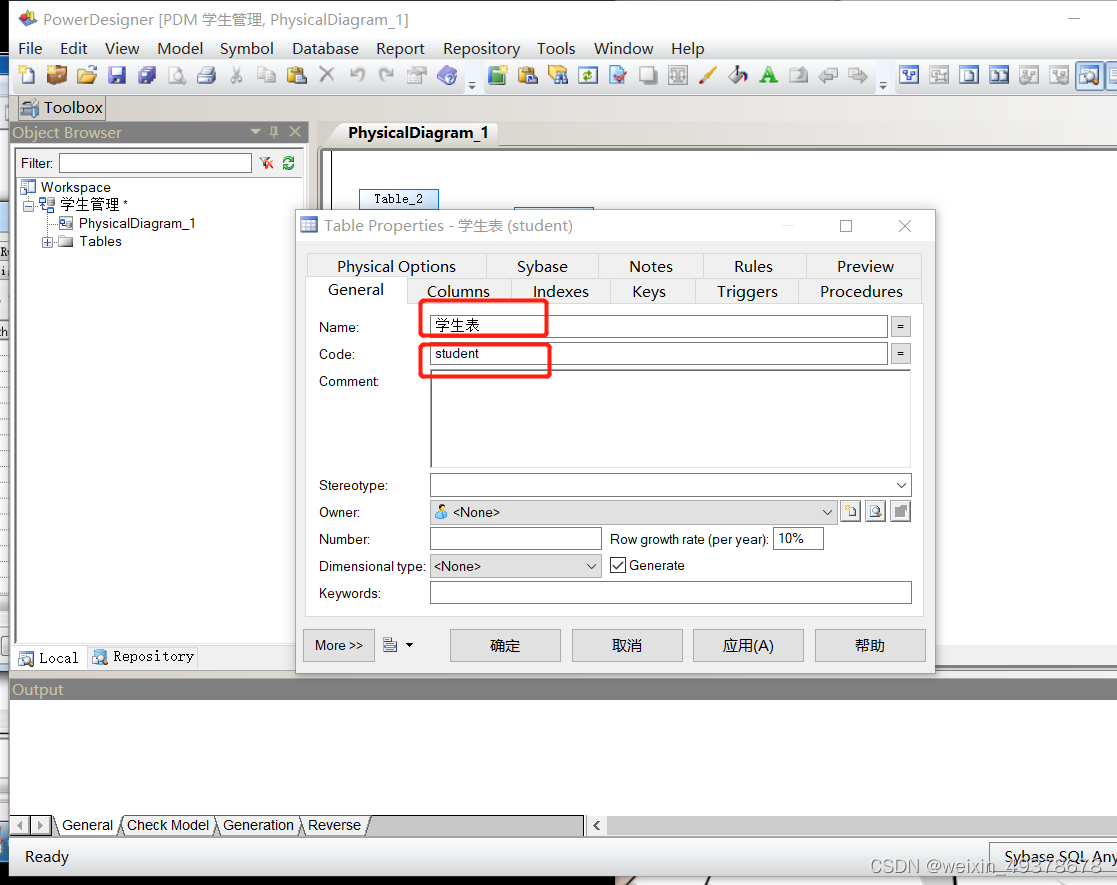Click the Paste clipboard icon
The image size is (1117, 885).
tap(296, 75)
